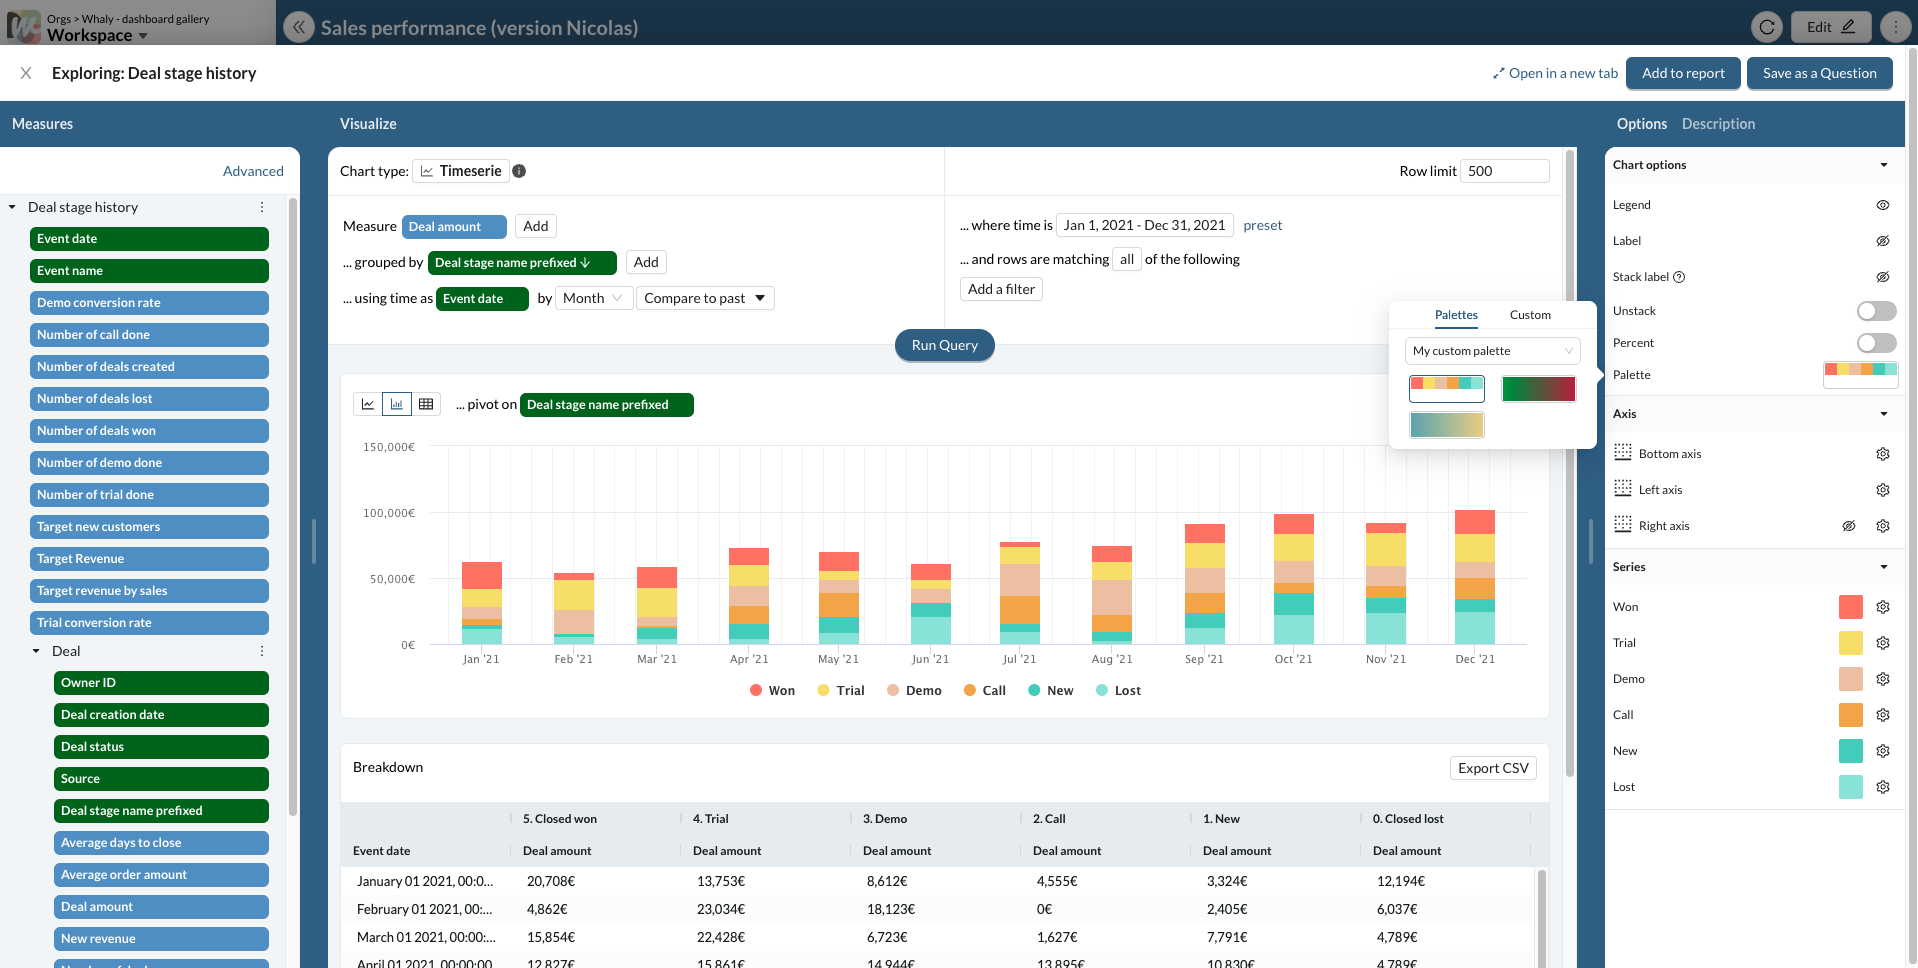Hide the Legend using eye icon

click(x=1882, y=205)
